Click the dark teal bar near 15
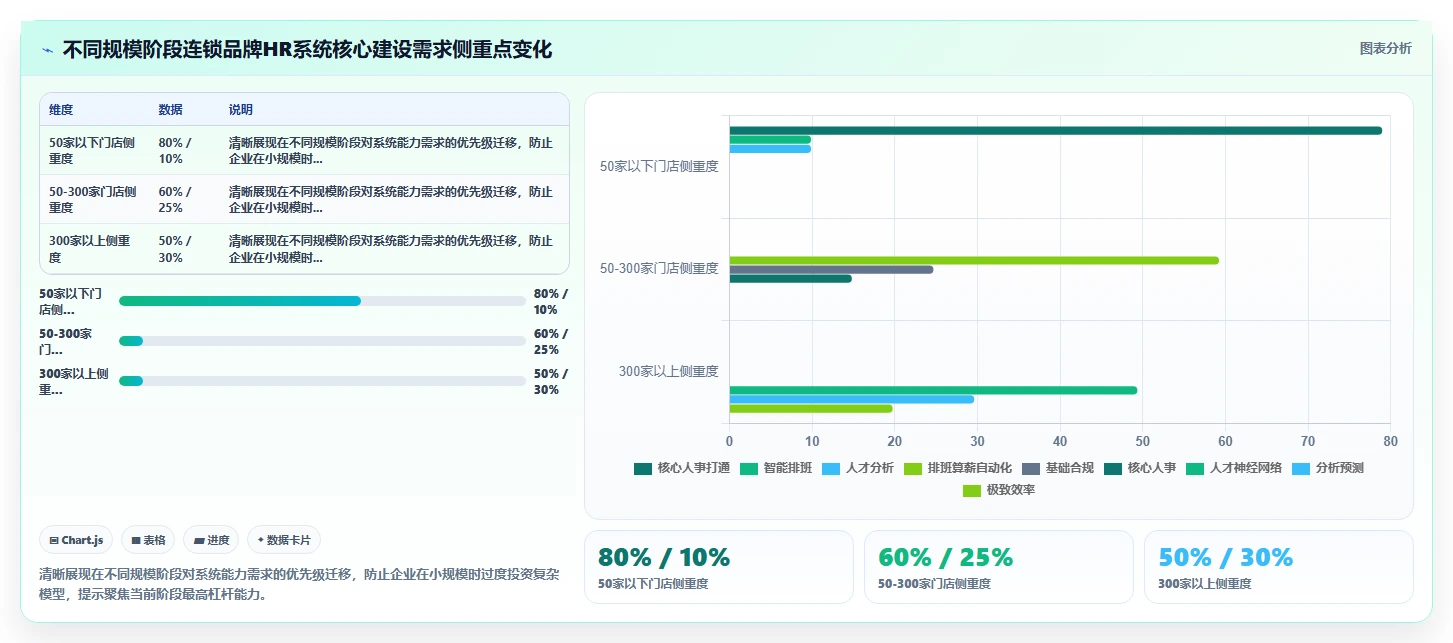The image size is (1453, 643). click(790, 278)
